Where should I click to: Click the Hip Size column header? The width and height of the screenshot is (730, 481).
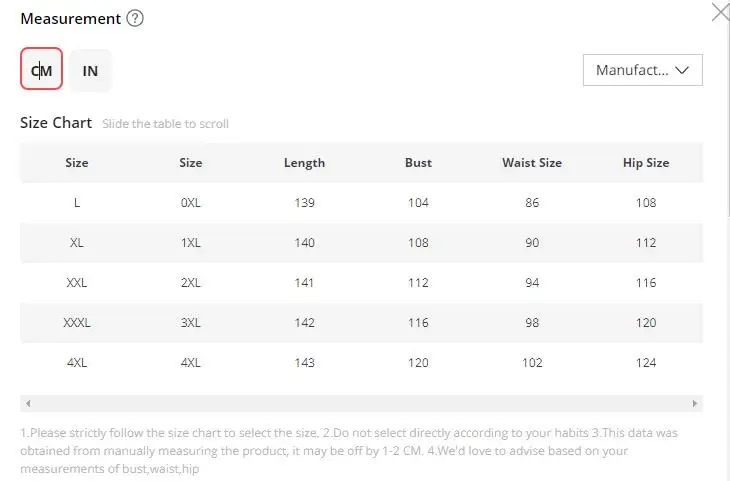[646, 163]
